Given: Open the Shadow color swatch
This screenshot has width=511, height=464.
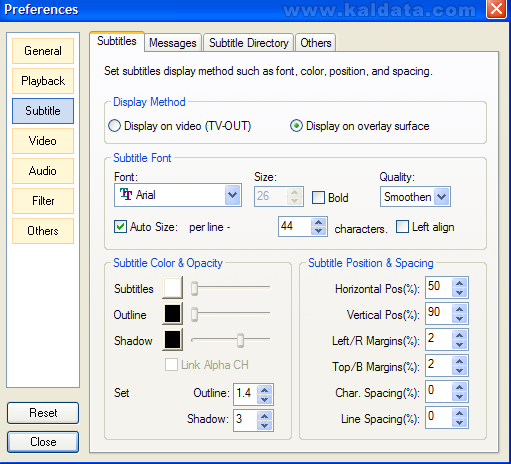Looking at the screenshot, I should 172,340.
